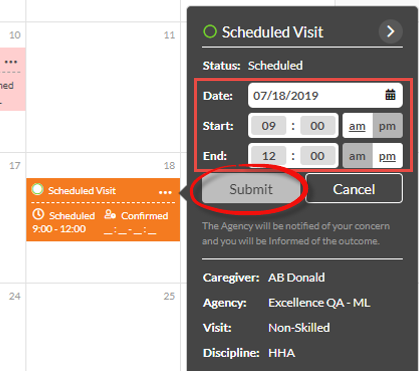Click the Date input showing 07/18/2019
The height and width of the screenshot is (371, 419).
pyautogui.click(x=325, y=95)
